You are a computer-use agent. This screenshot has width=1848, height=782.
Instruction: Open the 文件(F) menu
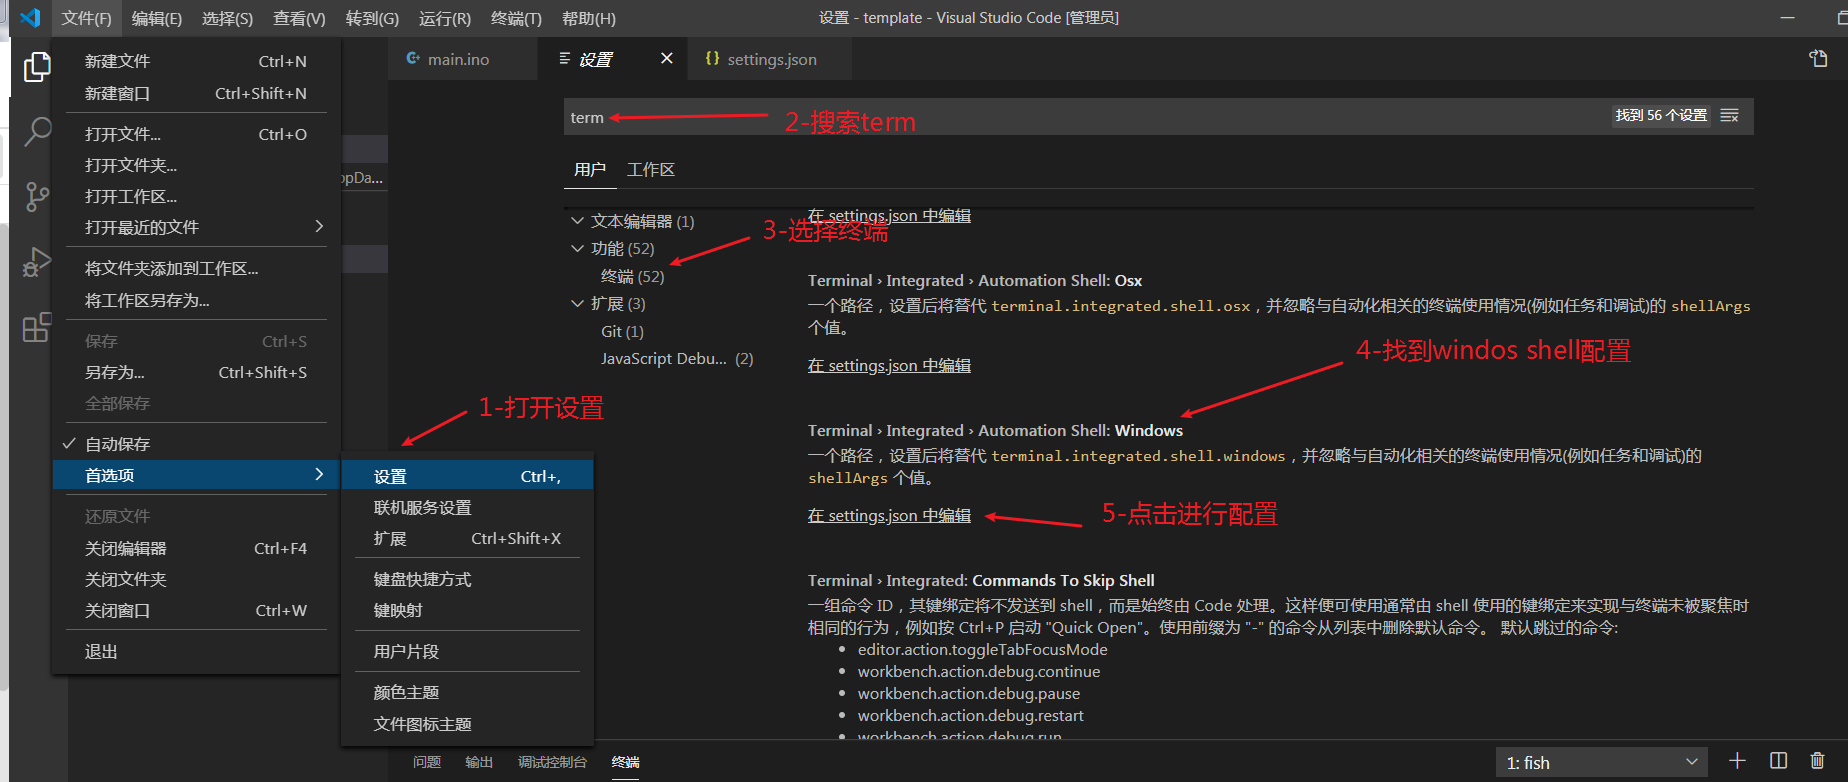(86, 18)
